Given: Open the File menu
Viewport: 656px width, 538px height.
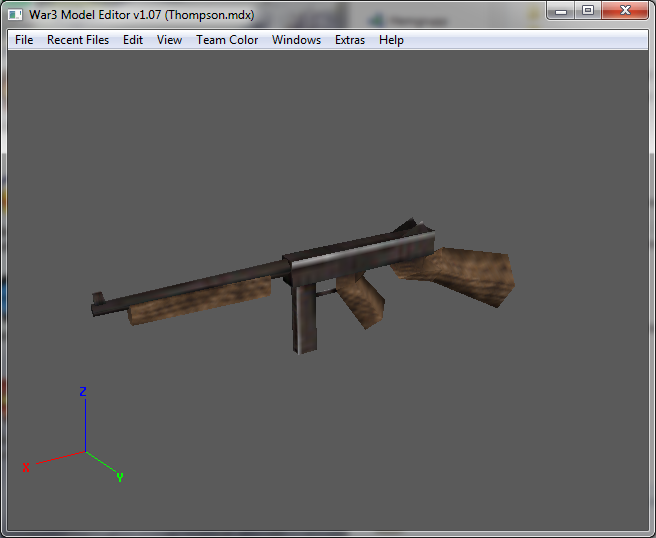Looking at the screenshot, I should coord(24,40).
